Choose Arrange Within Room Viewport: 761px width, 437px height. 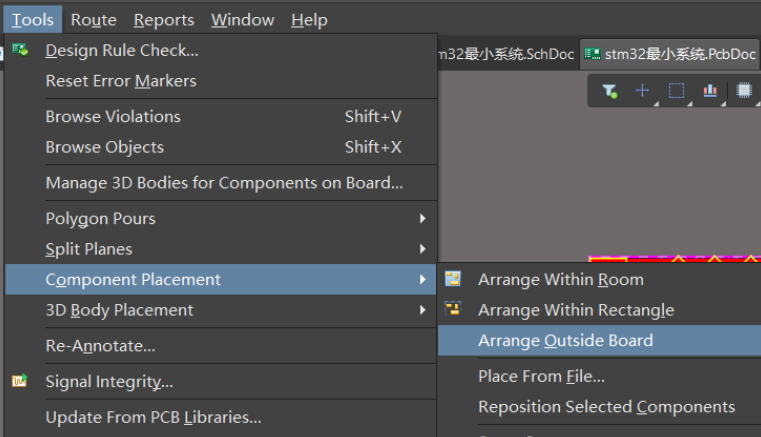pos(599,280)
